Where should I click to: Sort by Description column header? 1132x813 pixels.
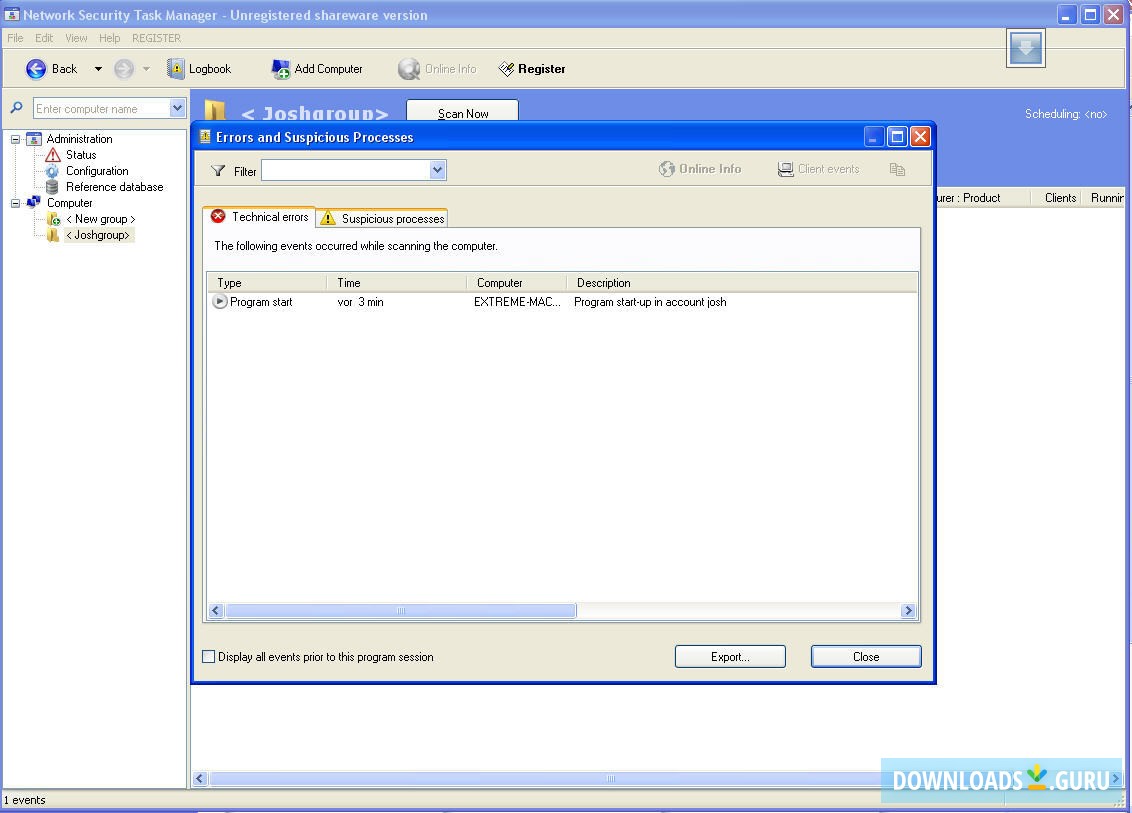click(741, 283)
